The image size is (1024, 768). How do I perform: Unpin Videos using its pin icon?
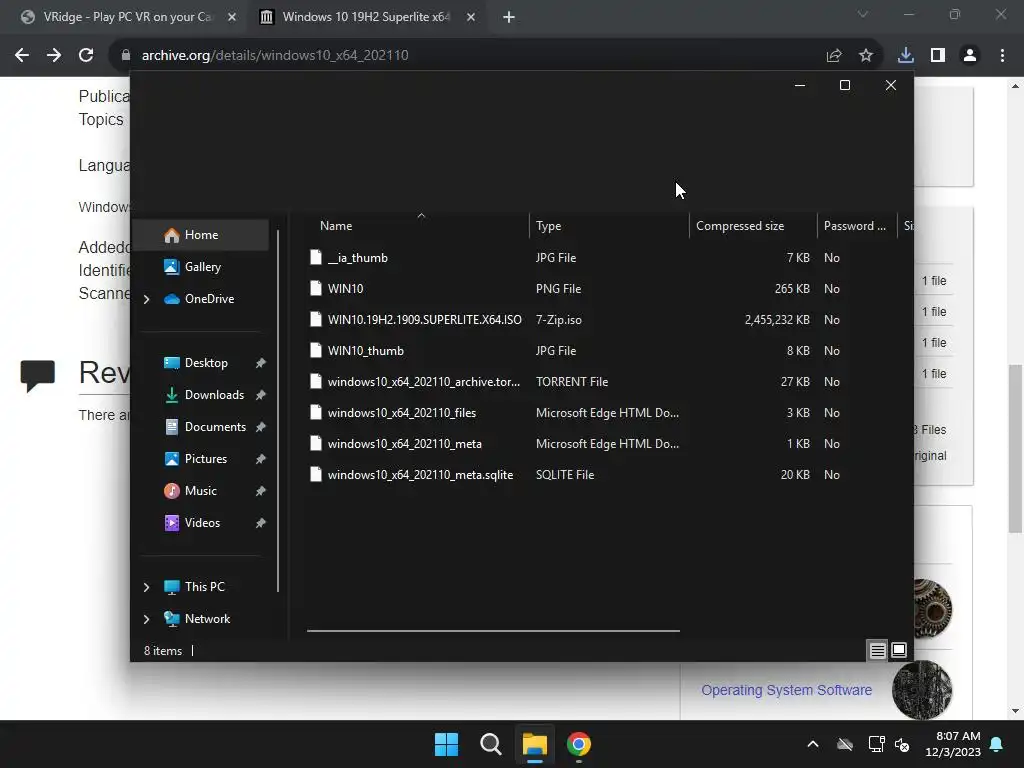pyautogui.click(x=261, y=523)
